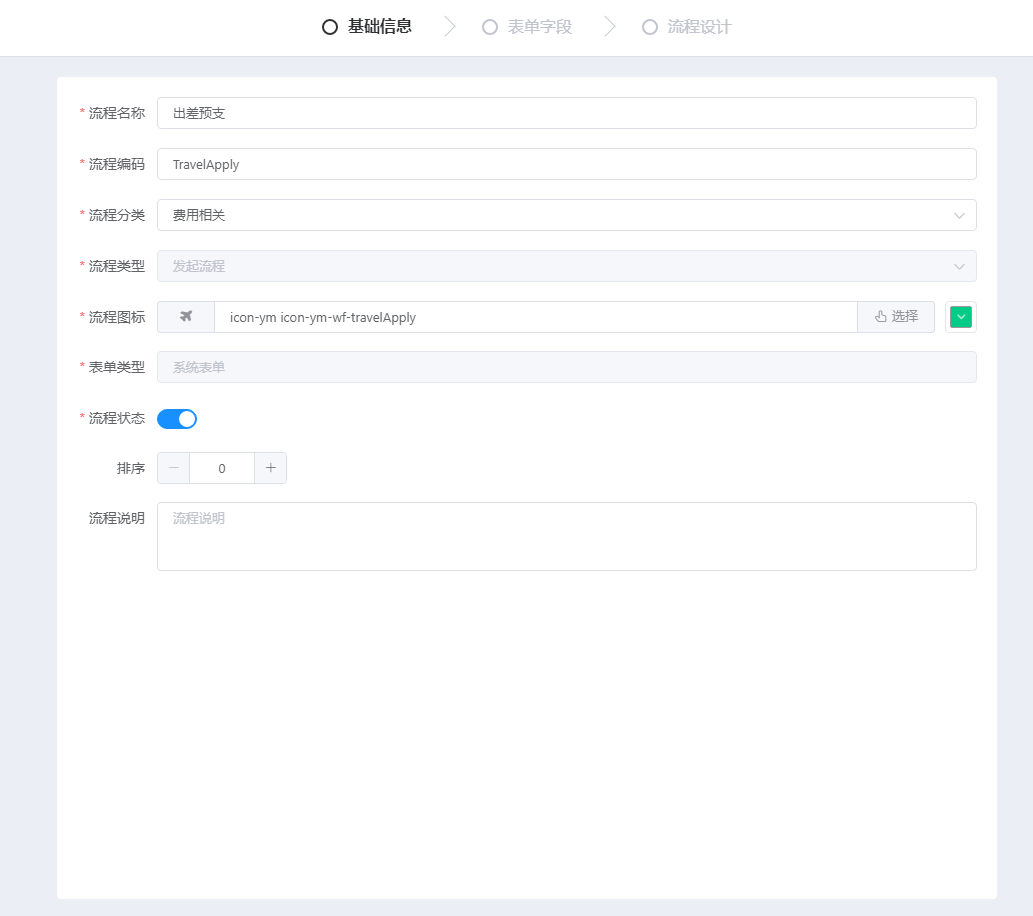Click the 流程分类 label
The image size is (1033, 916).
117,215
